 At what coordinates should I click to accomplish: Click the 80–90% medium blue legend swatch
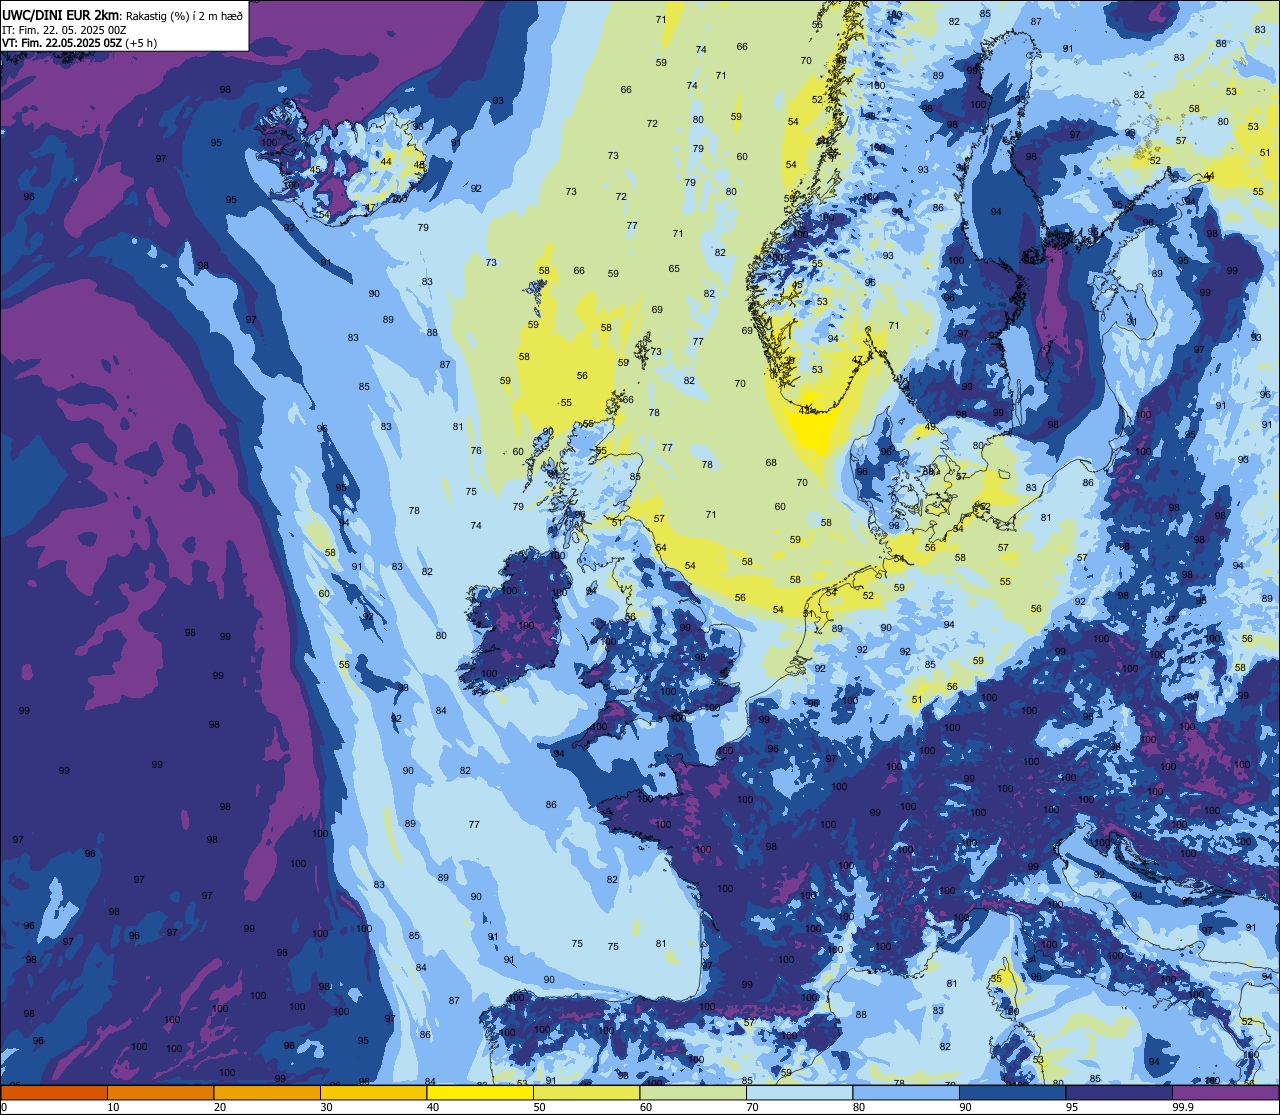[x=906, y=1092]
